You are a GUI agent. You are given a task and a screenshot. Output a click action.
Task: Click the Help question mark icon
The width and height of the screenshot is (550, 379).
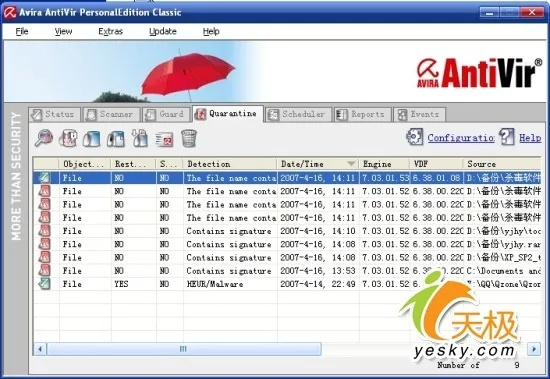pos(507,137)
